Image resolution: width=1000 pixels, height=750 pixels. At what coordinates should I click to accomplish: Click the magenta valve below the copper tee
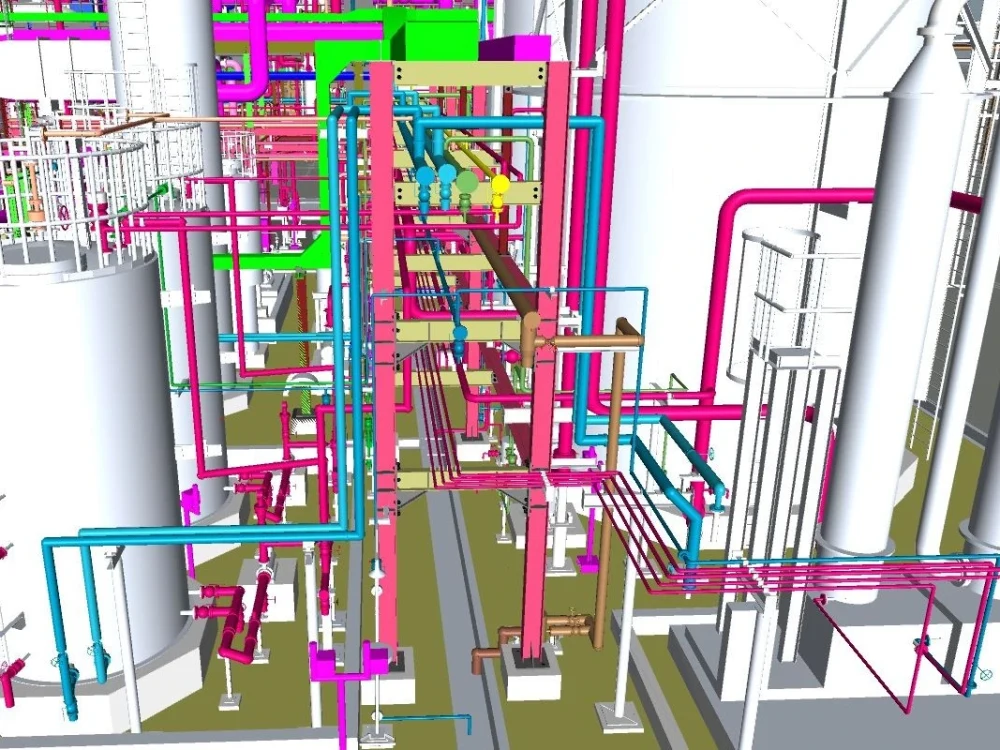tap(512, 357)
